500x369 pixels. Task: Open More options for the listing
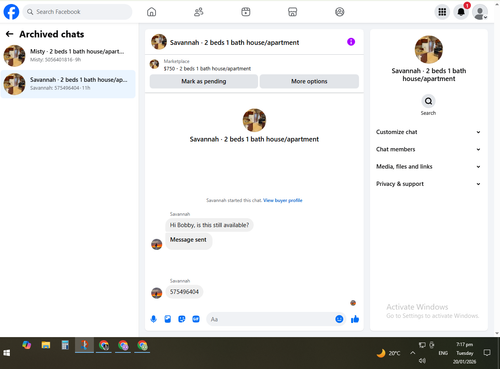tap(309, 81)
